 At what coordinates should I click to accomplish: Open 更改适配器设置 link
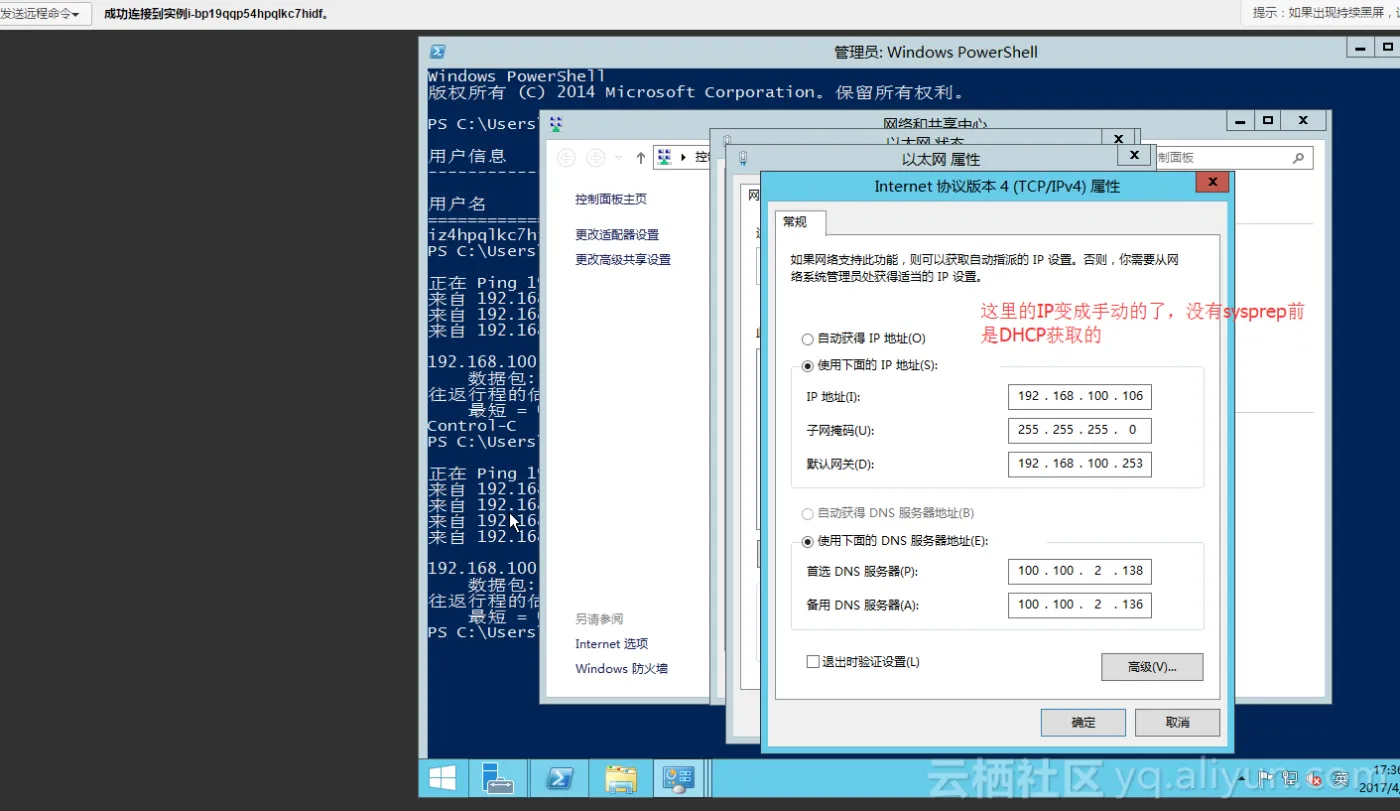[617, 235]
